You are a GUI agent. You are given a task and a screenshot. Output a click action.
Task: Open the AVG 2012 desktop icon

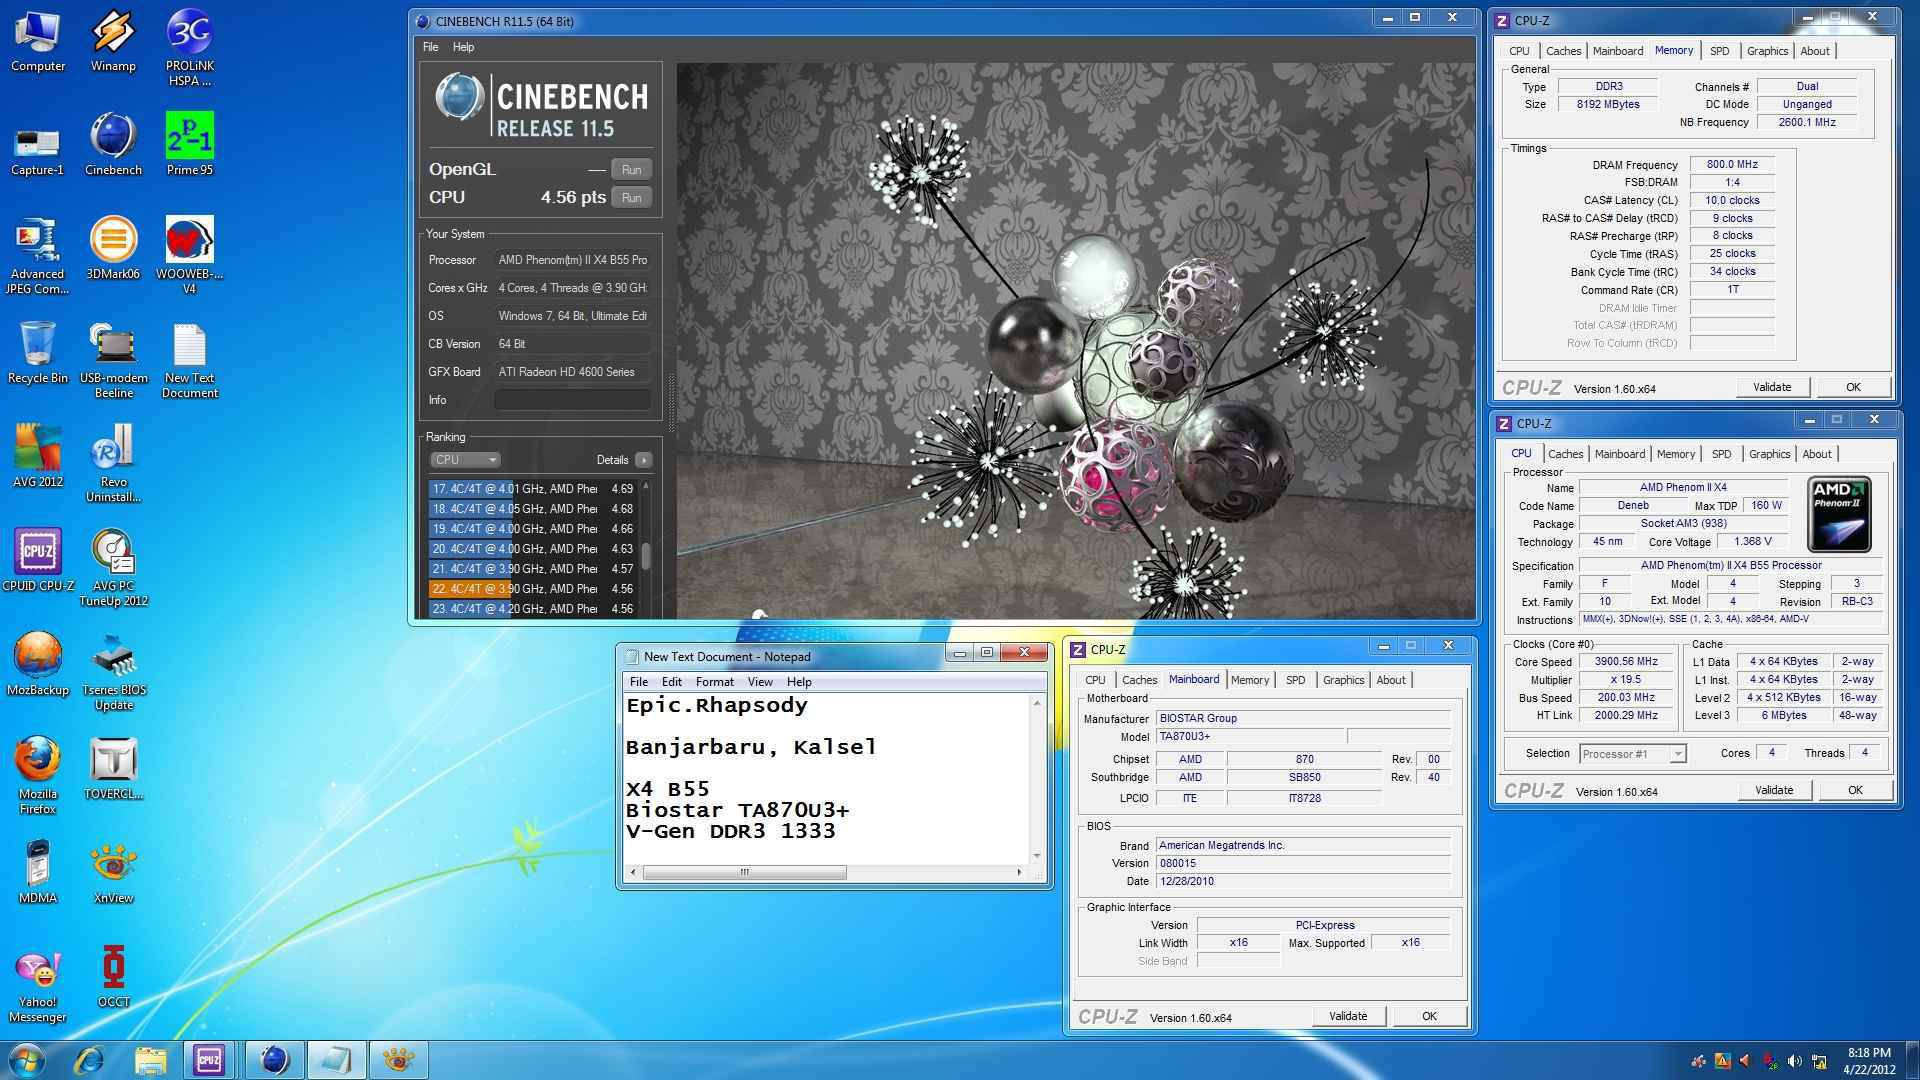click(x=38, y=456)
